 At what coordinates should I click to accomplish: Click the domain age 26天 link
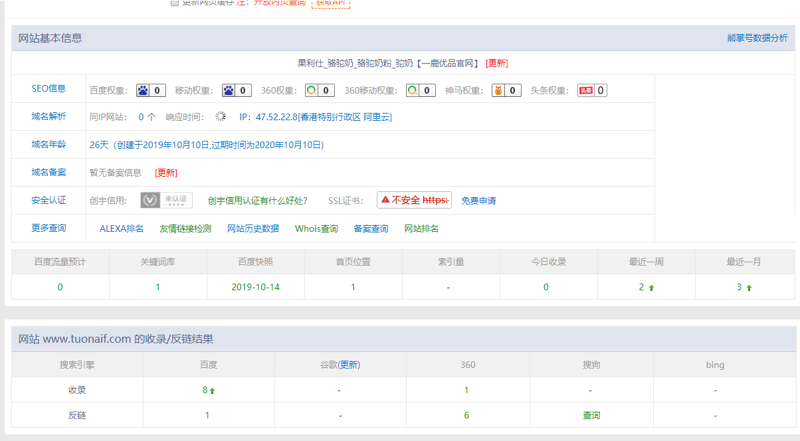[x=207, y=145]
